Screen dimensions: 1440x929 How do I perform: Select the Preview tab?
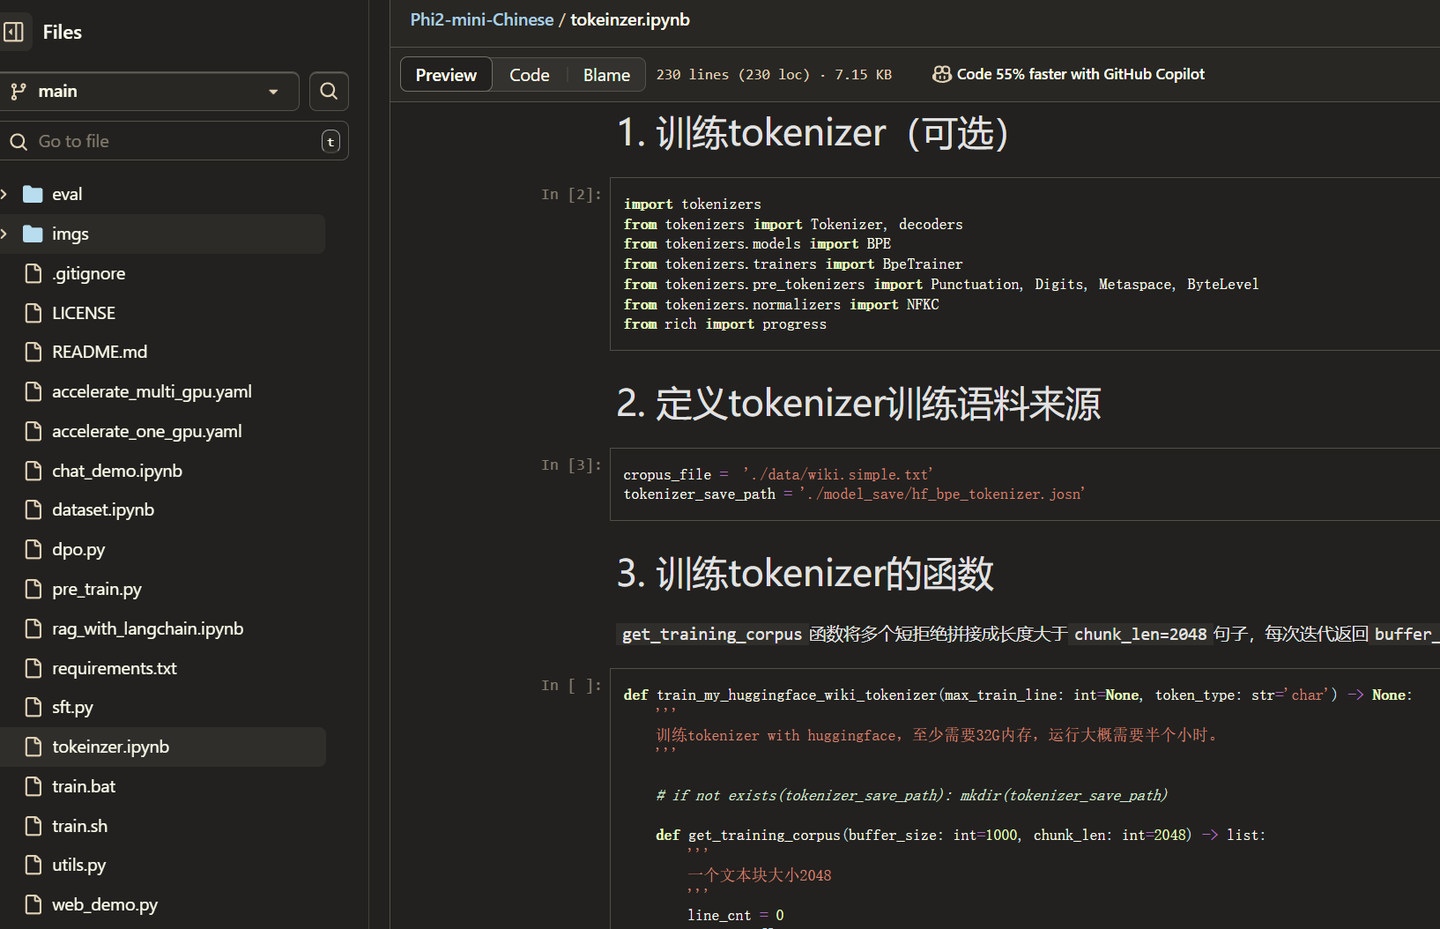[446, 75]
